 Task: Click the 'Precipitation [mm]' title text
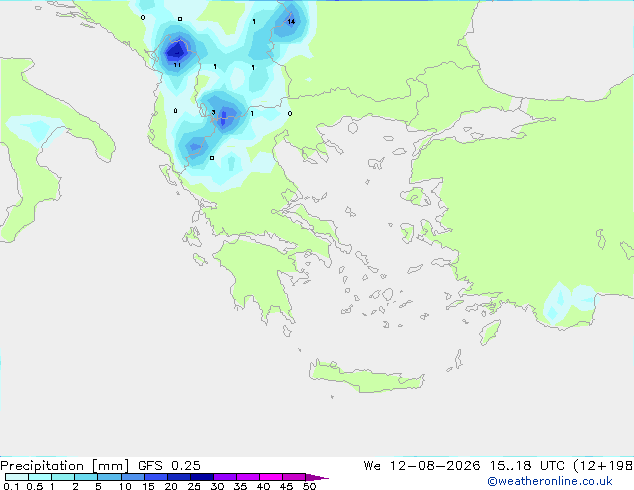[64, 466]
